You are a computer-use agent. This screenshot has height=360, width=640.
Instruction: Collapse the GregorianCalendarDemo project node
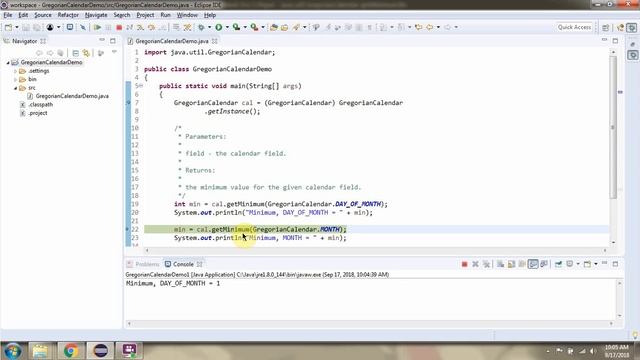coord(8,63)
